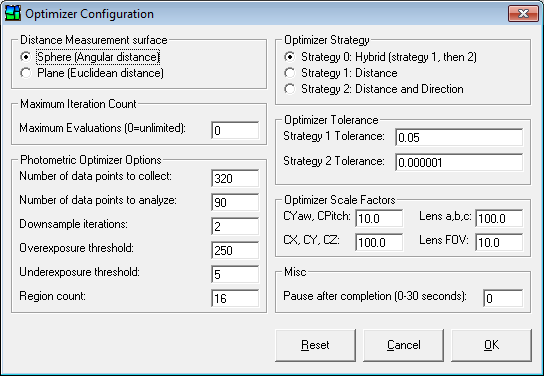The image size is (544, 376).
Task: Click the Lens FOV scale factor field
Action: coord(499,242)
